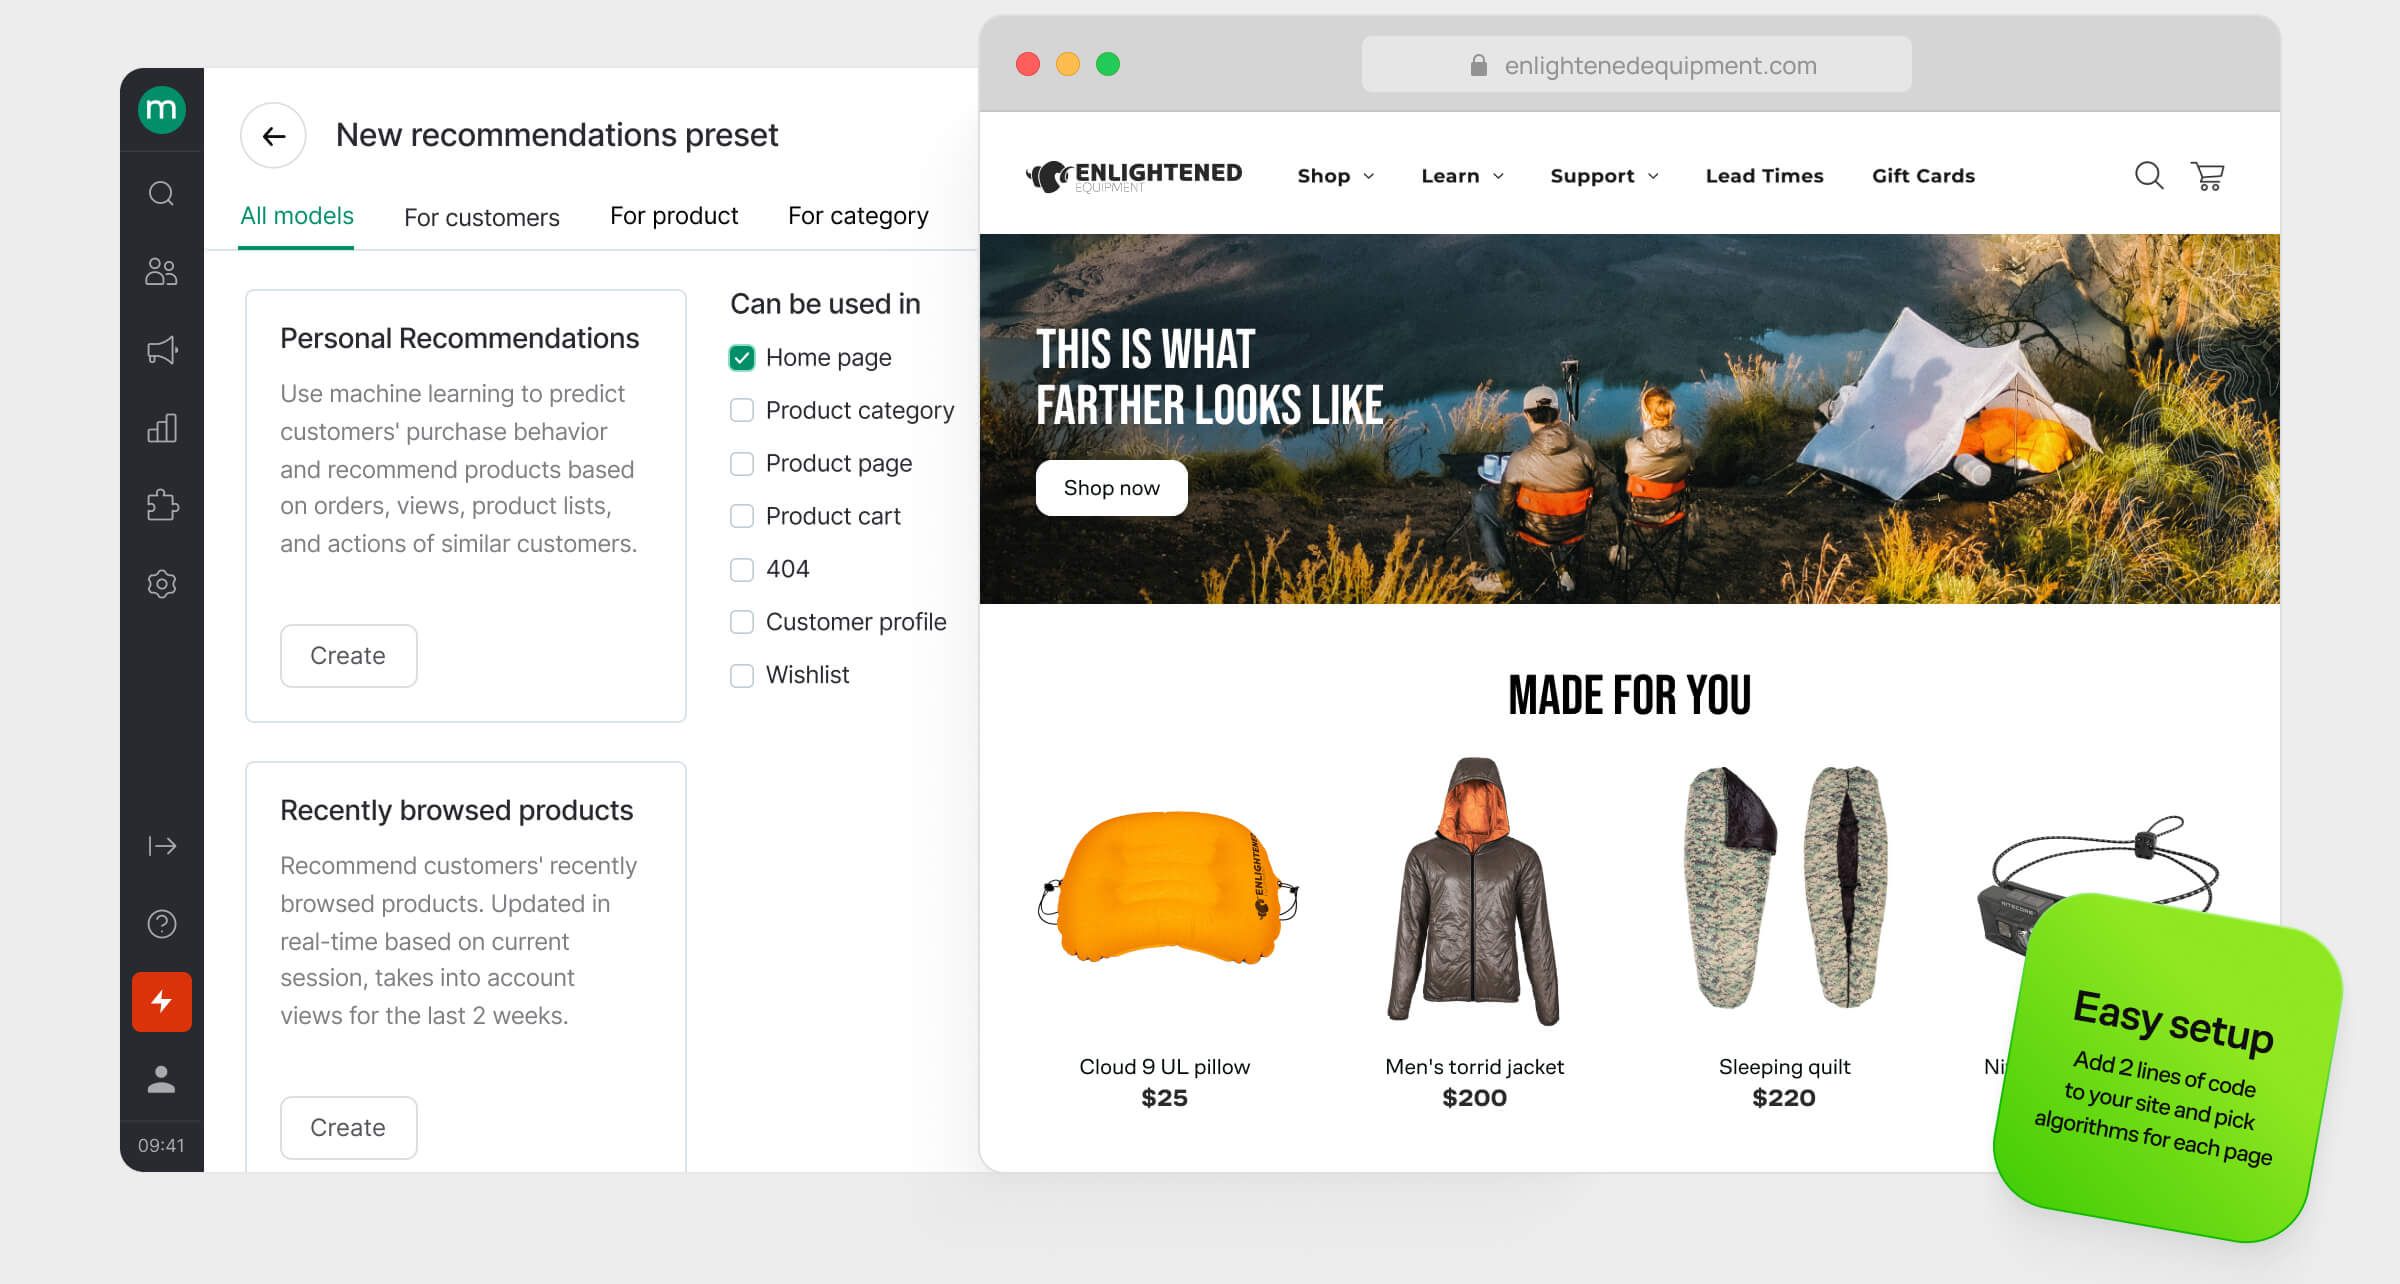Open the analytics bar chart icon
The width and height of the screenshot is (2400, 1284).
click(x=161, y=428)
